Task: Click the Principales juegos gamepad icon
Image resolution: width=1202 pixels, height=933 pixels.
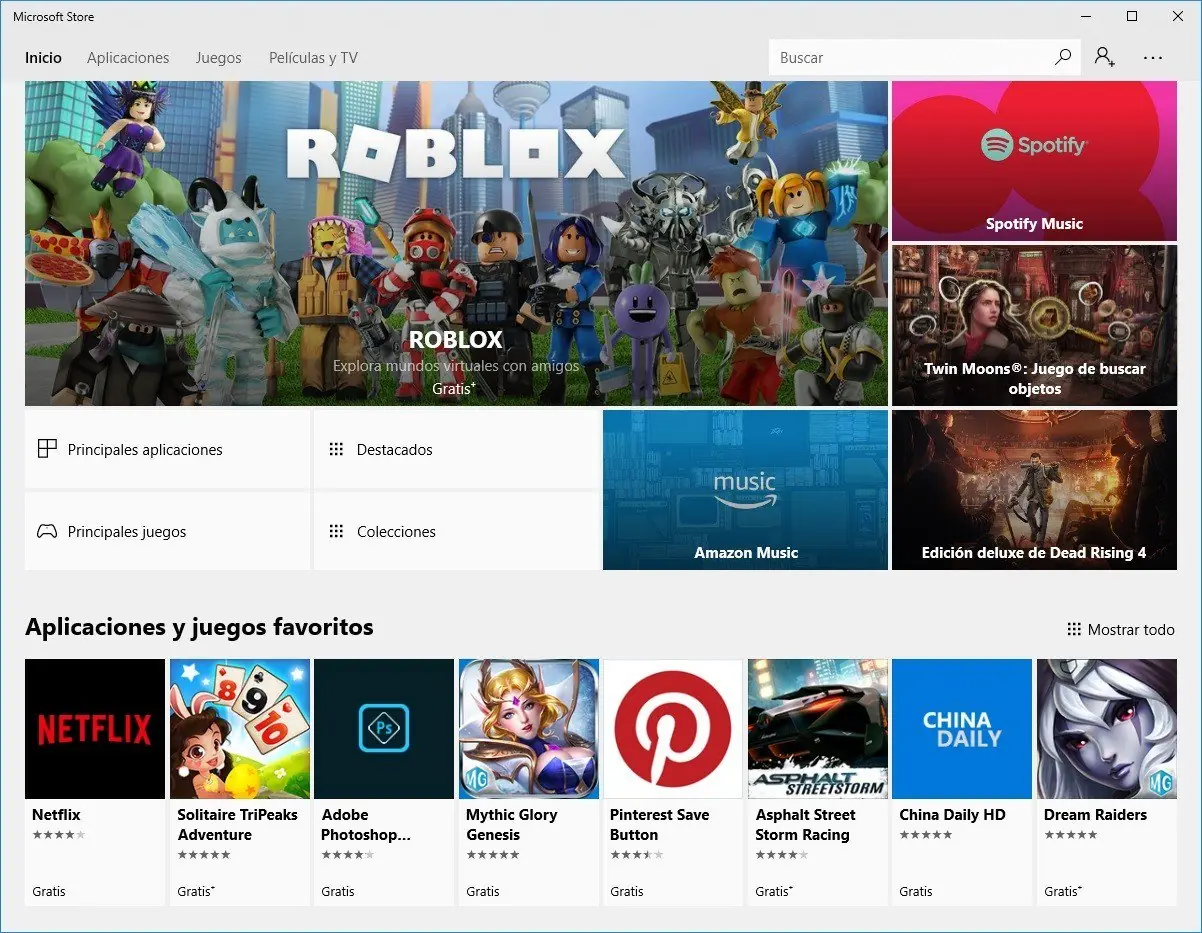Action: tap(47, 531)
